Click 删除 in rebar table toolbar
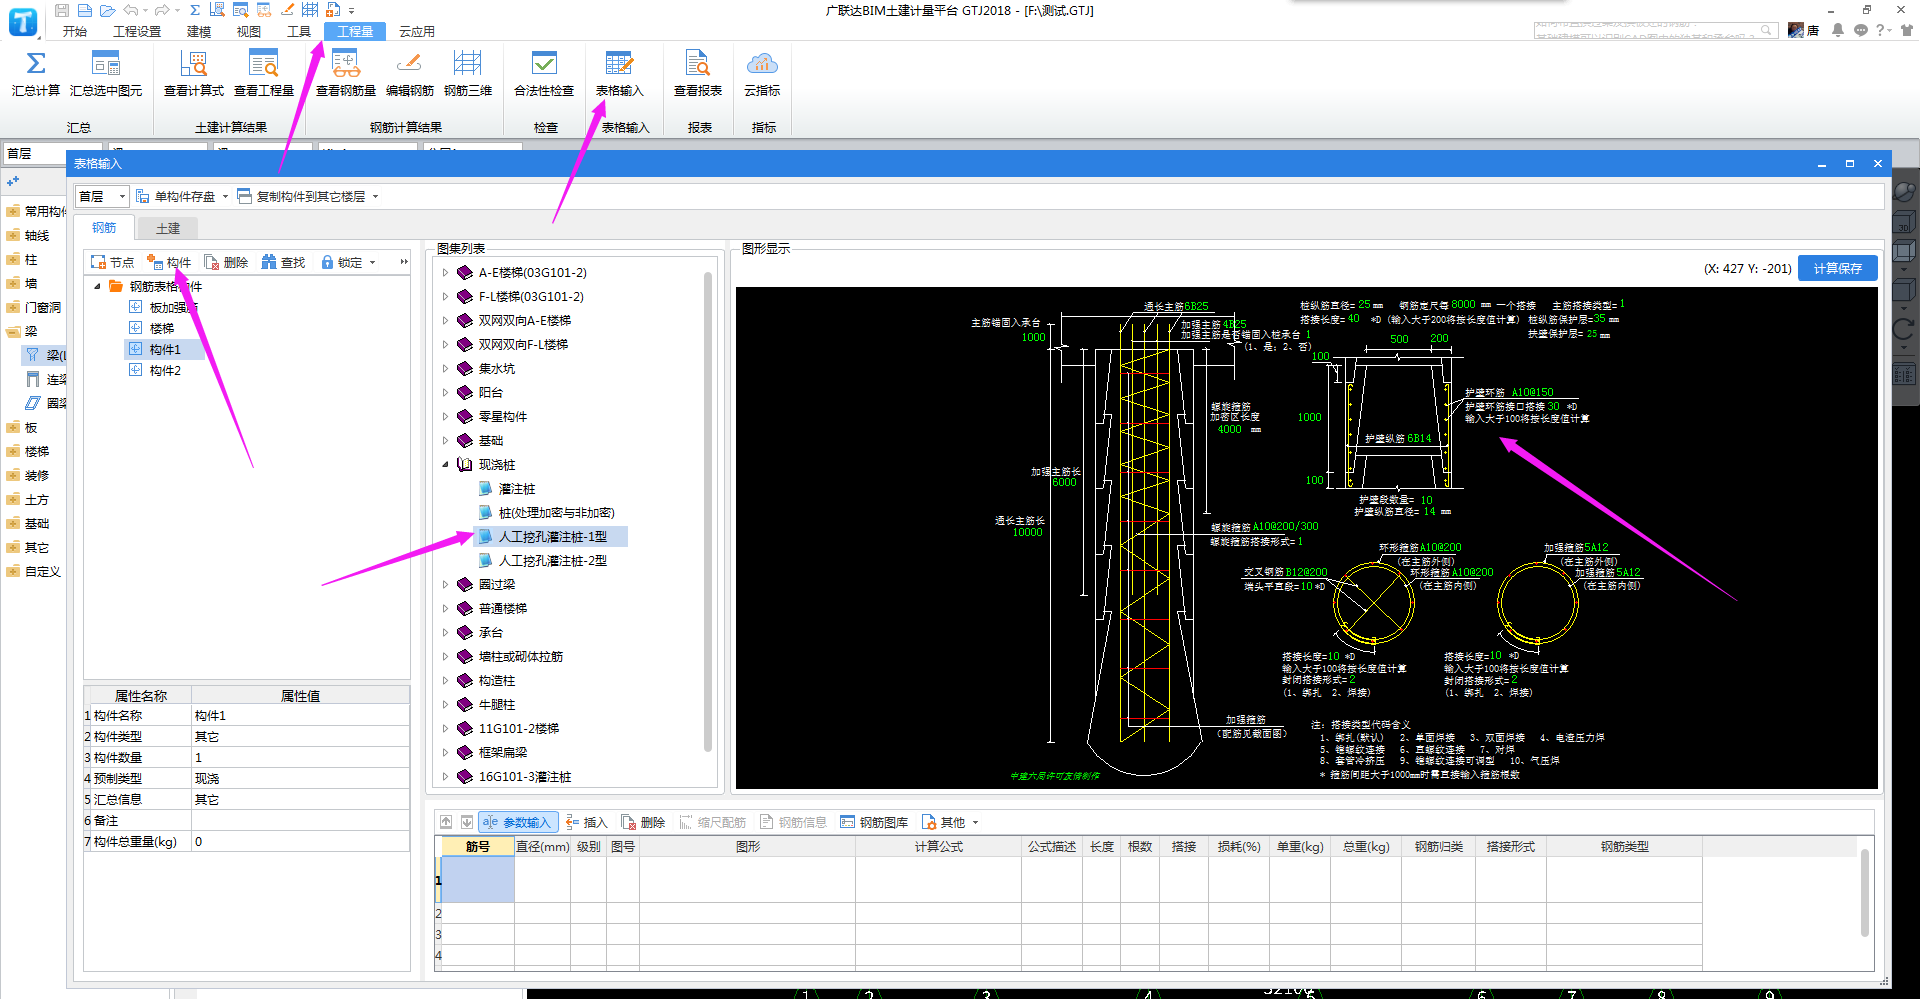Viewport: 1920px width, 999px height. click(643, 822)
